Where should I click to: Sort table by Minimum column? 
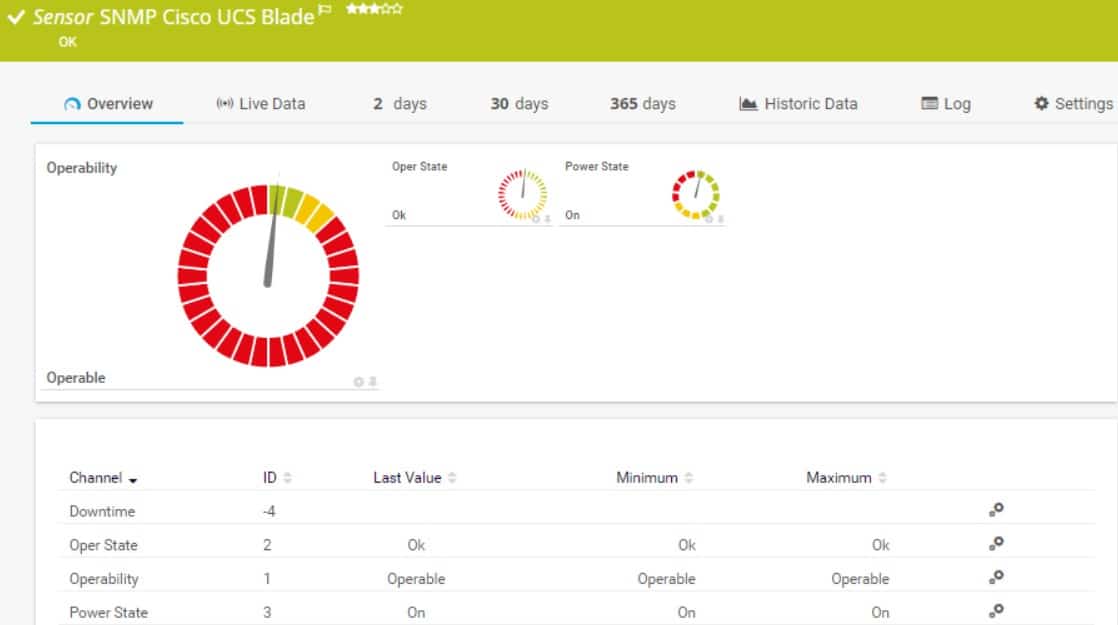[655, 477]
